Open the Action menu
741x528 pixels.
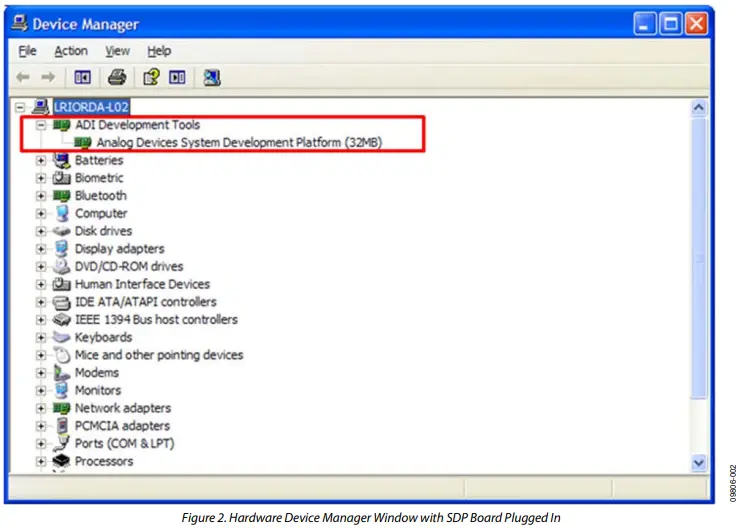point(71,51)
